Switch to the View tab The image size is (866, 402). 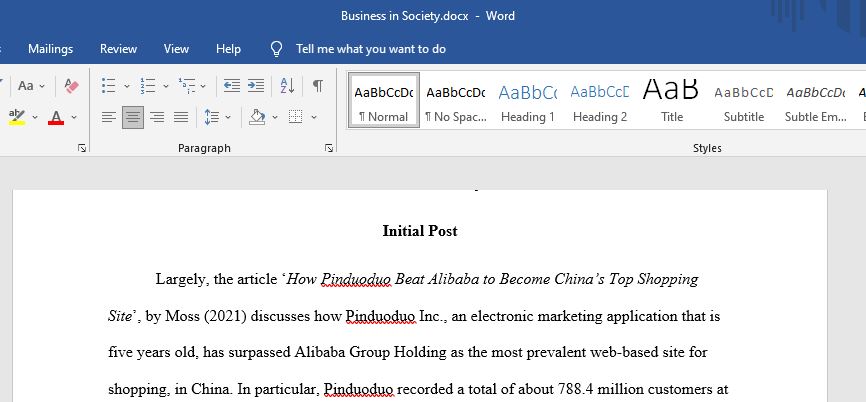pyautogui.click(x=176, y=49)
